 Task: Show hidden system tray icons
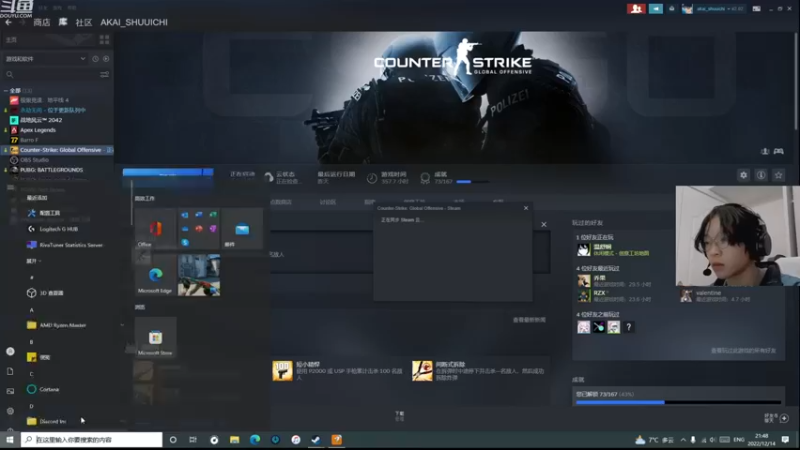683,439
